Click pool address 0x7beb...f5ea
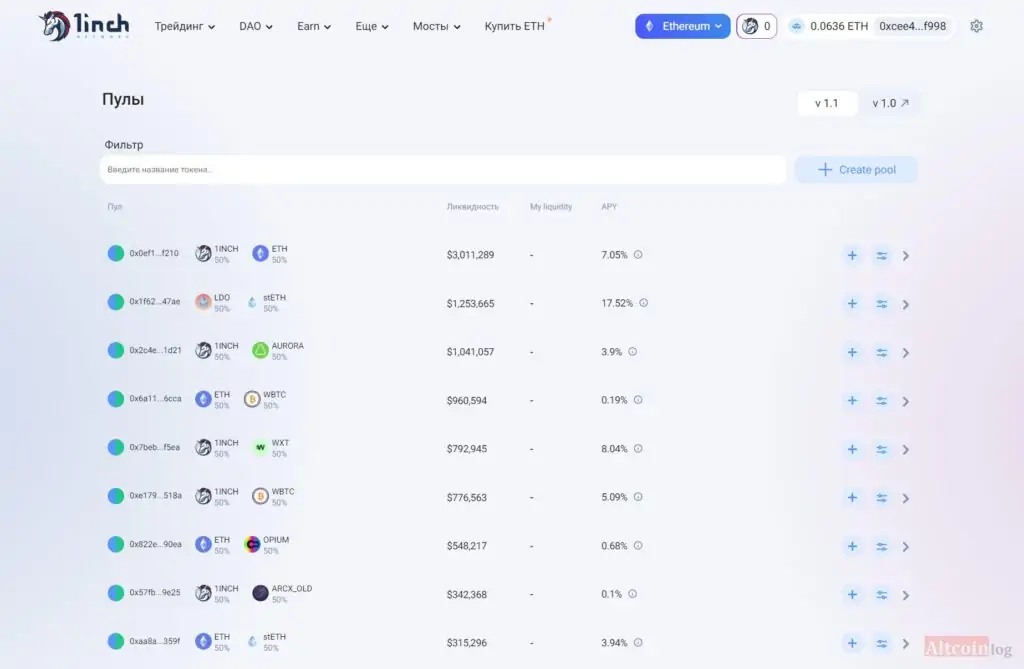 click(155, 448)
